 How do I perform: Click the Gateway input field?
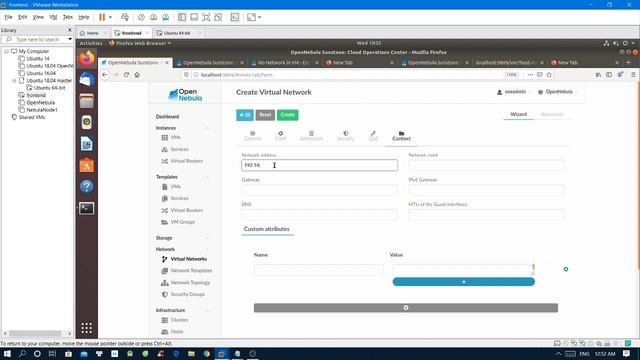(319, 190)
